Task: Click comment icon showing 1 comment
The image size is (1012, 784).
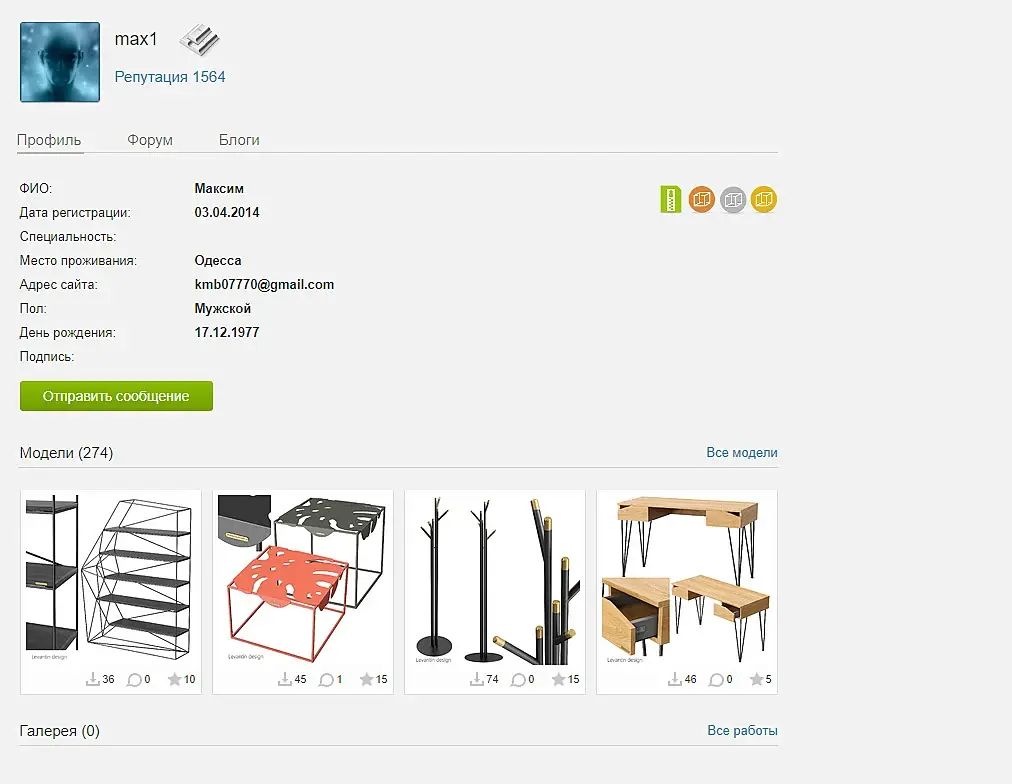Action: click(326, 679)
